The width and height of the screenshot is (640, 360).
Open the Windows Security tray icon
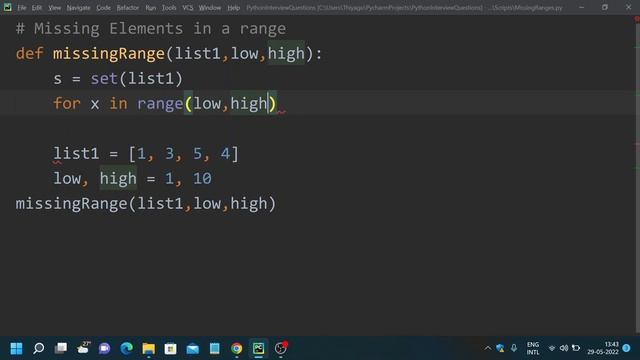point(500,348)
